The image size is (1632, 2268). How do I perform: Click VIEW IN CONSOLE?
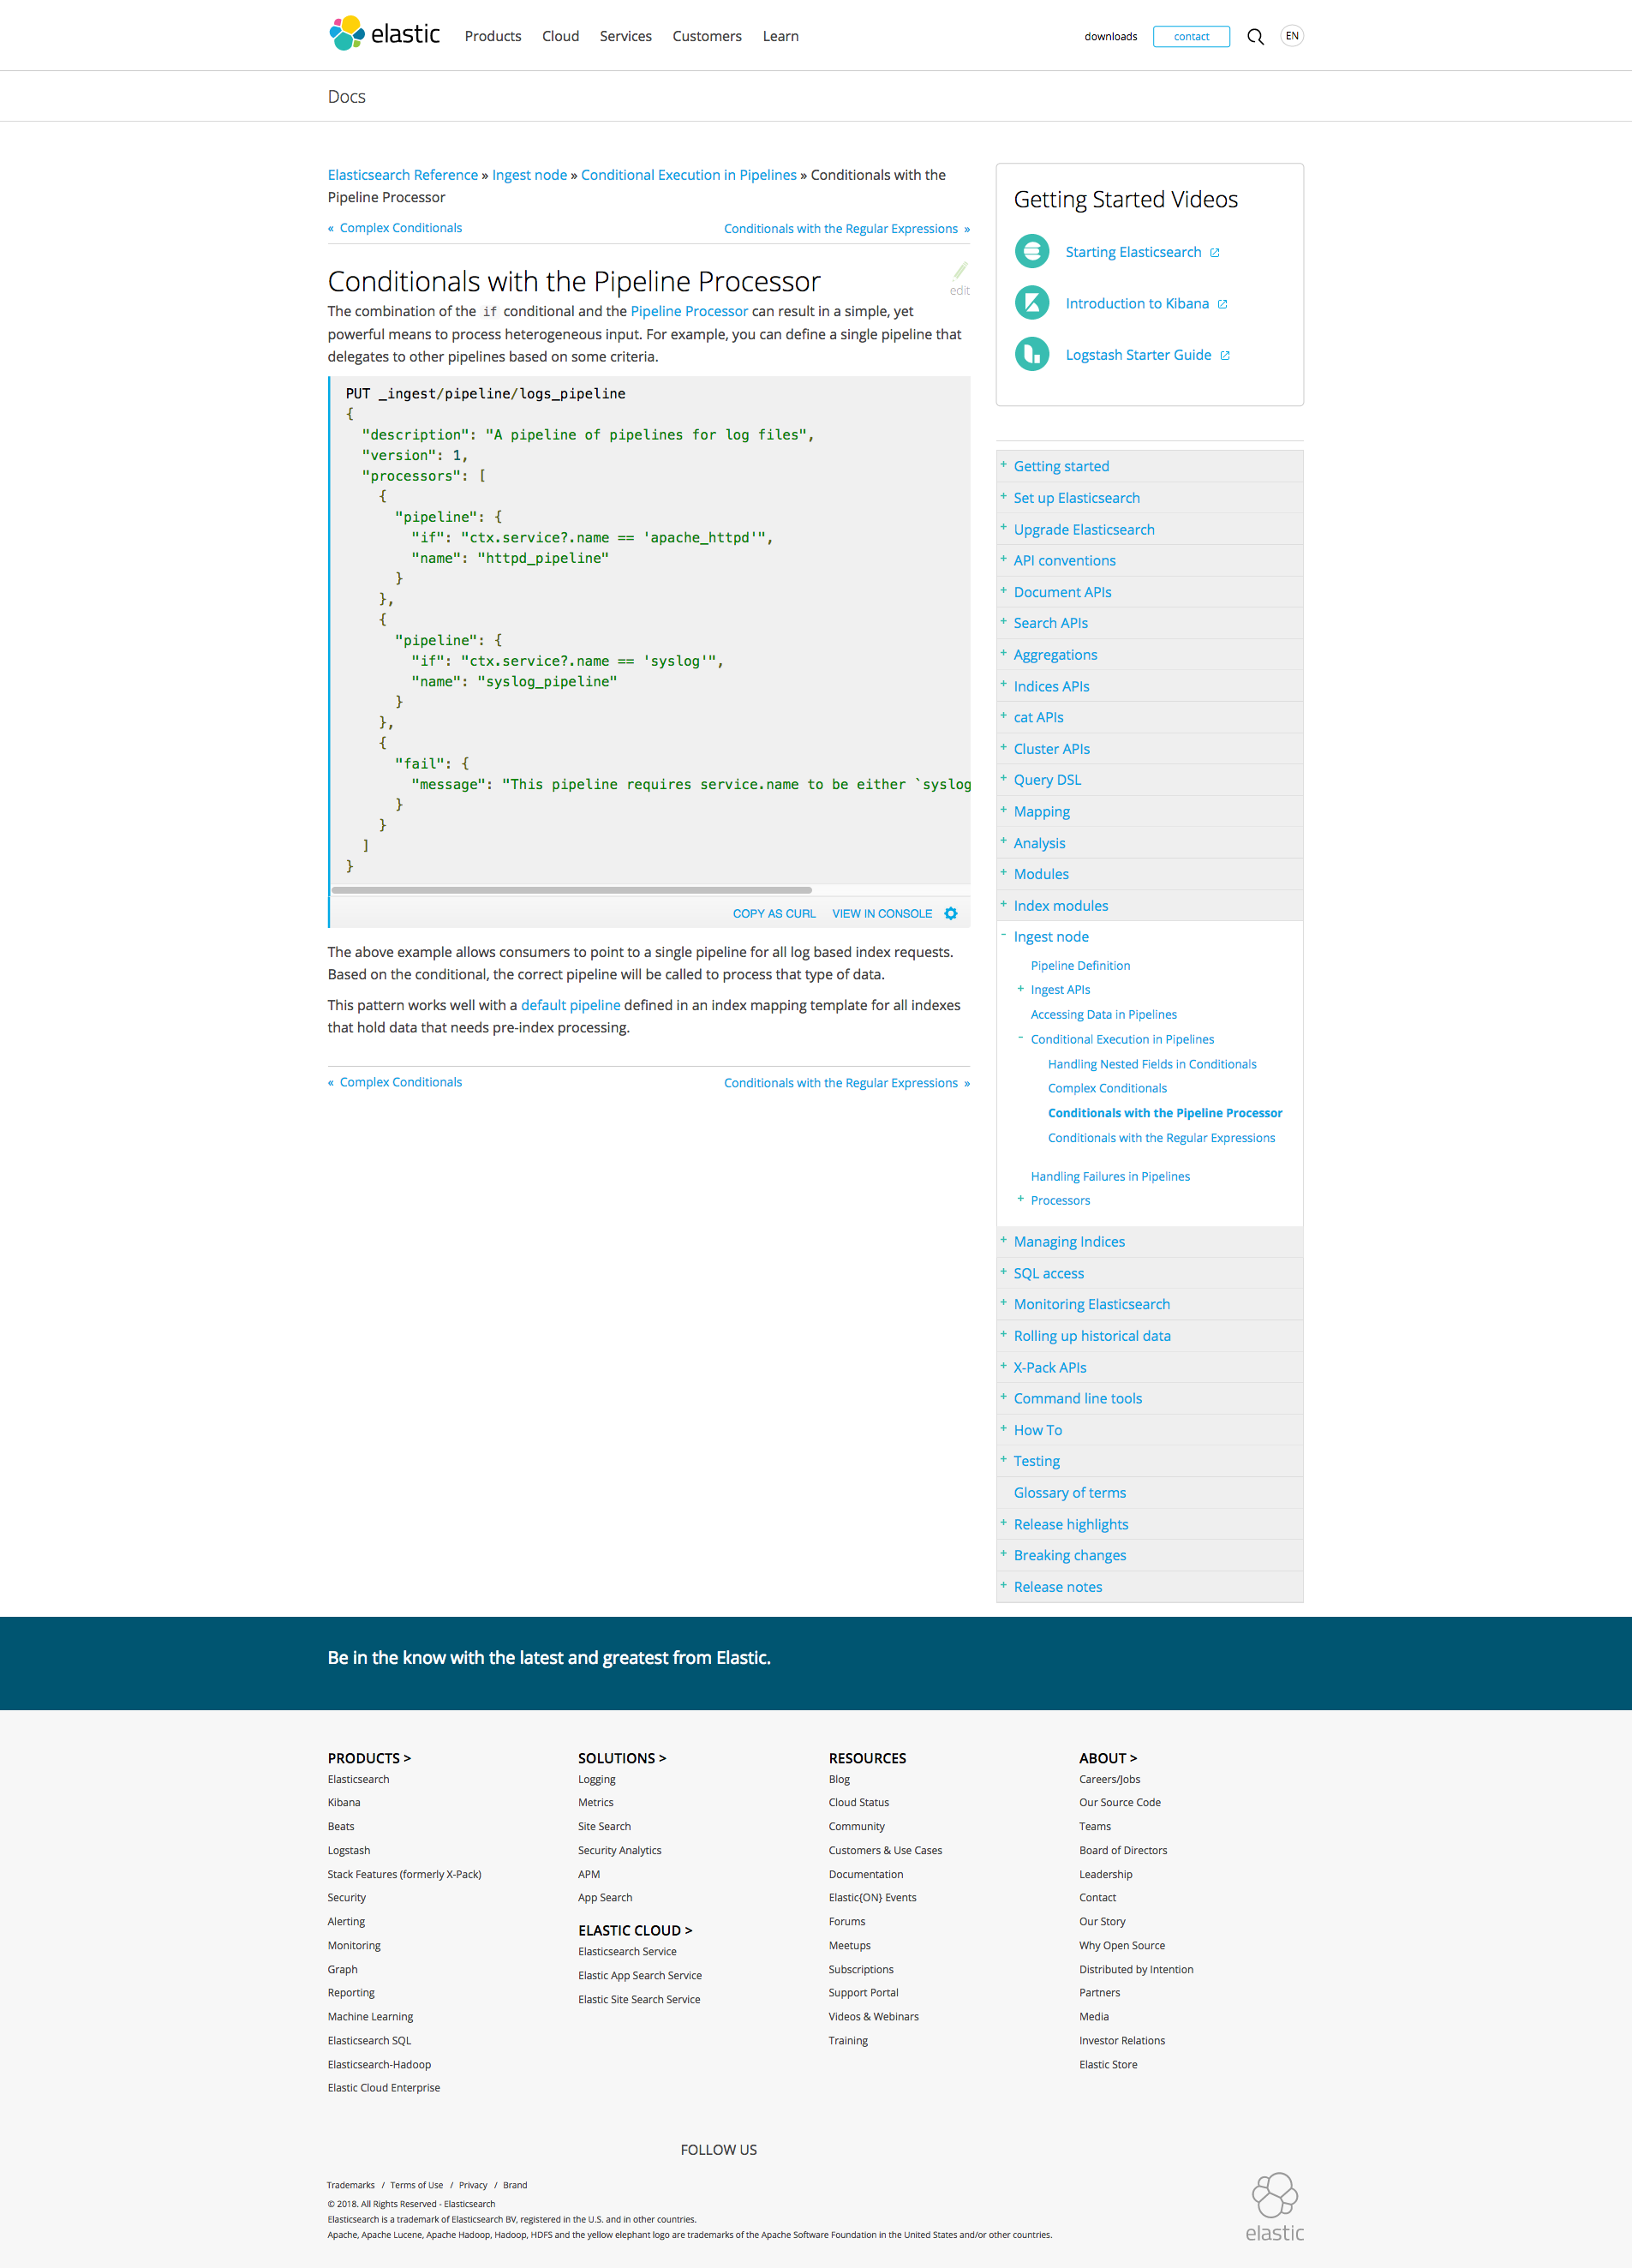pyautogui.click(x=882, y=914)
